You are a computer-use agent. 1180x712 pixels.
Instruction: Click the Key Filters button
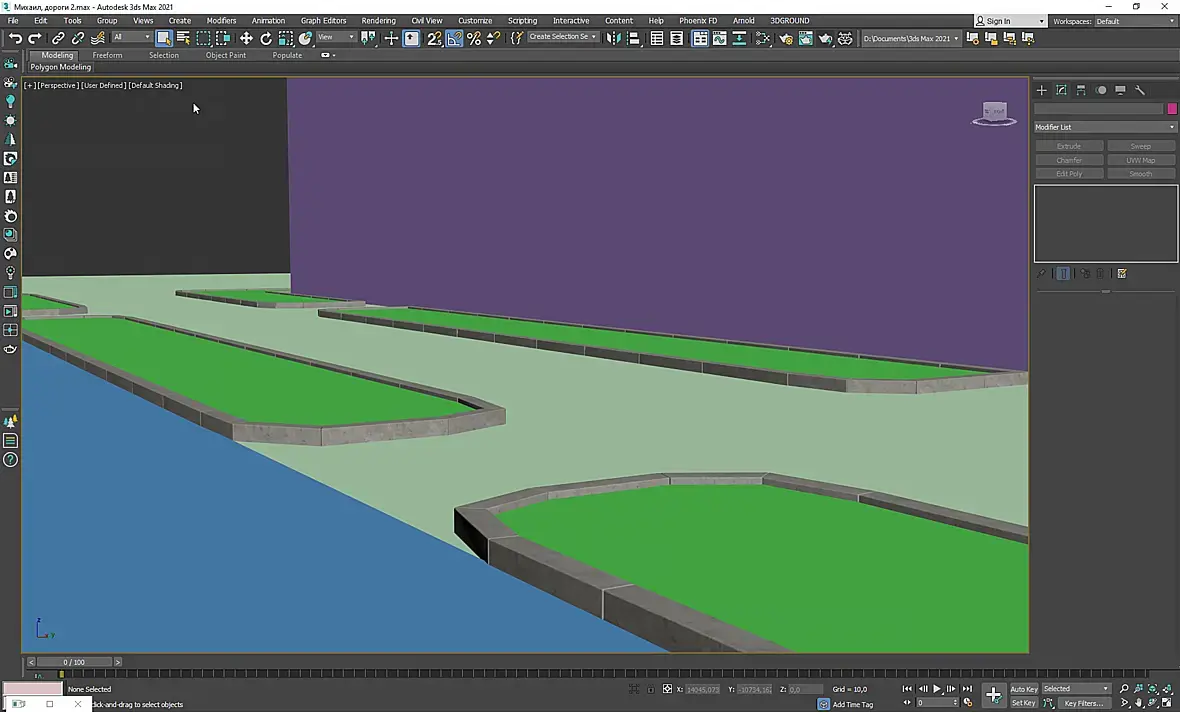tap(1083, 703)
